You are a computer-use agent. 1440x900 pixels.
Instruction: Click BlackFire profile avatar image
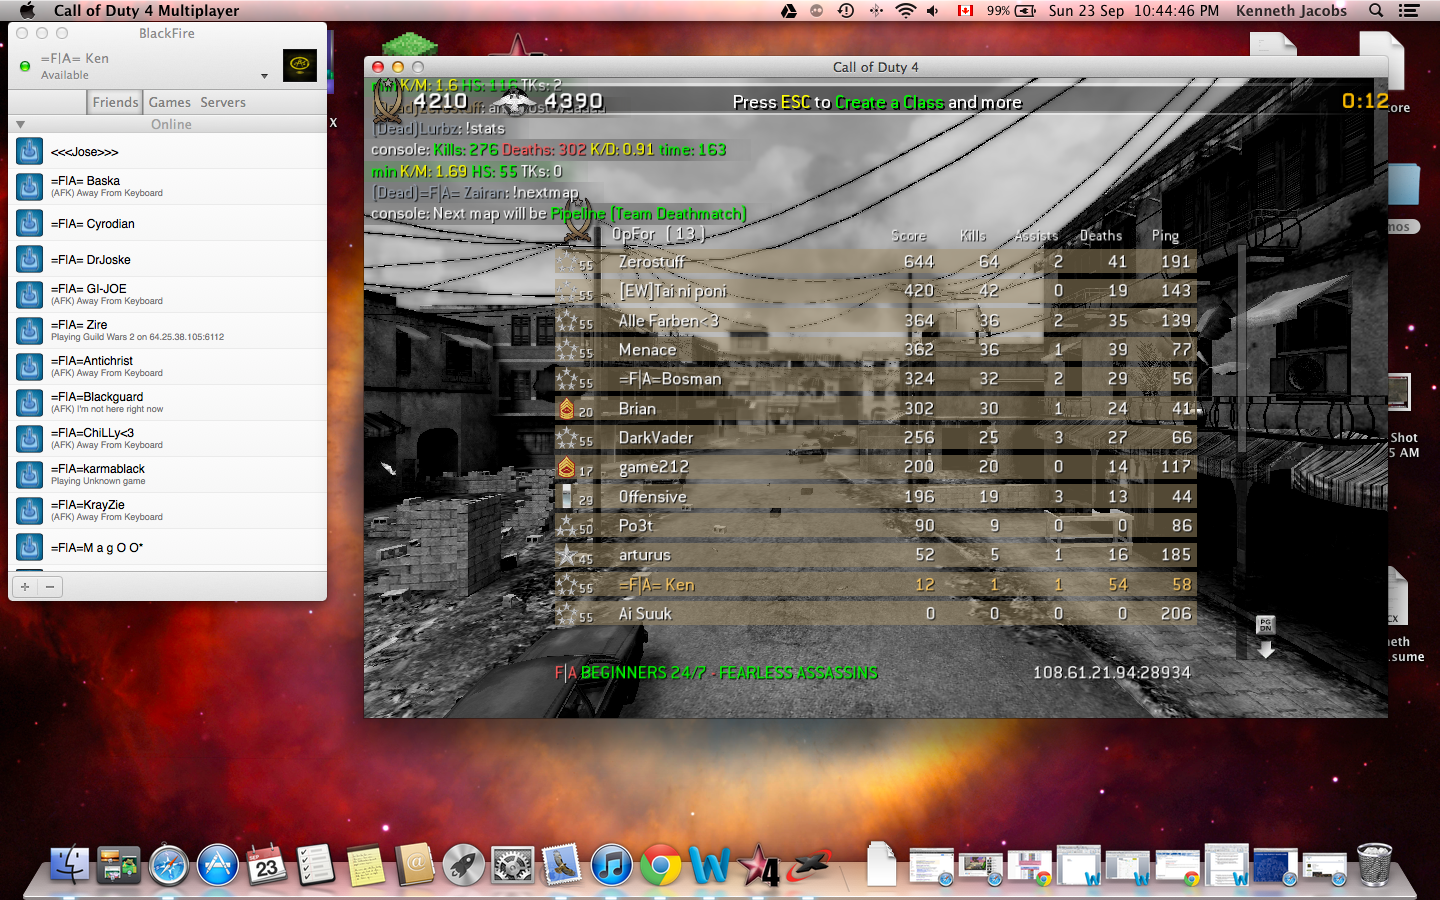coord(300,65)
